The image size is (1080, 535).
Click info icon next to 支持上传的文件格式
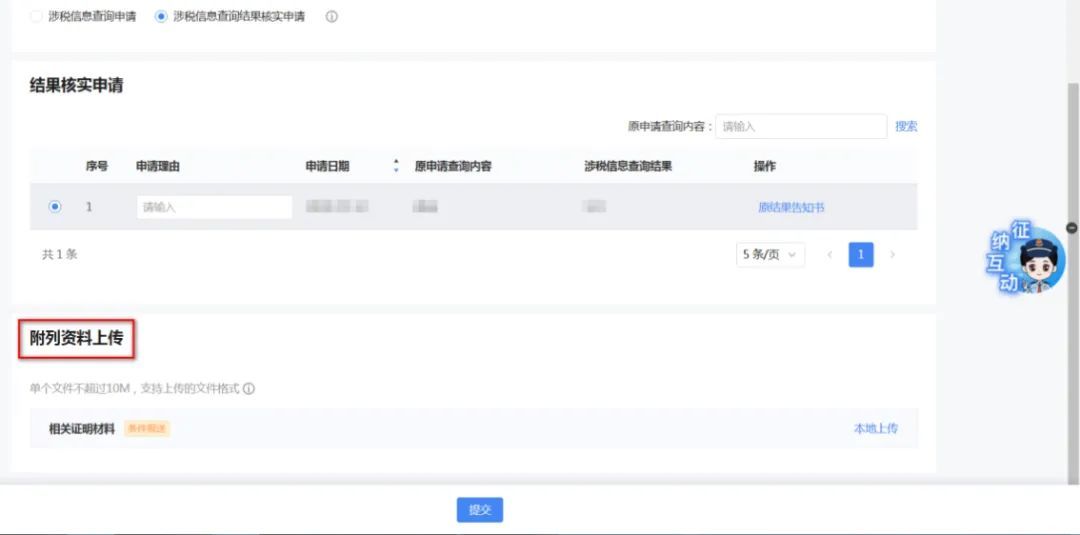pyautogui.click(x=249, y=389)
